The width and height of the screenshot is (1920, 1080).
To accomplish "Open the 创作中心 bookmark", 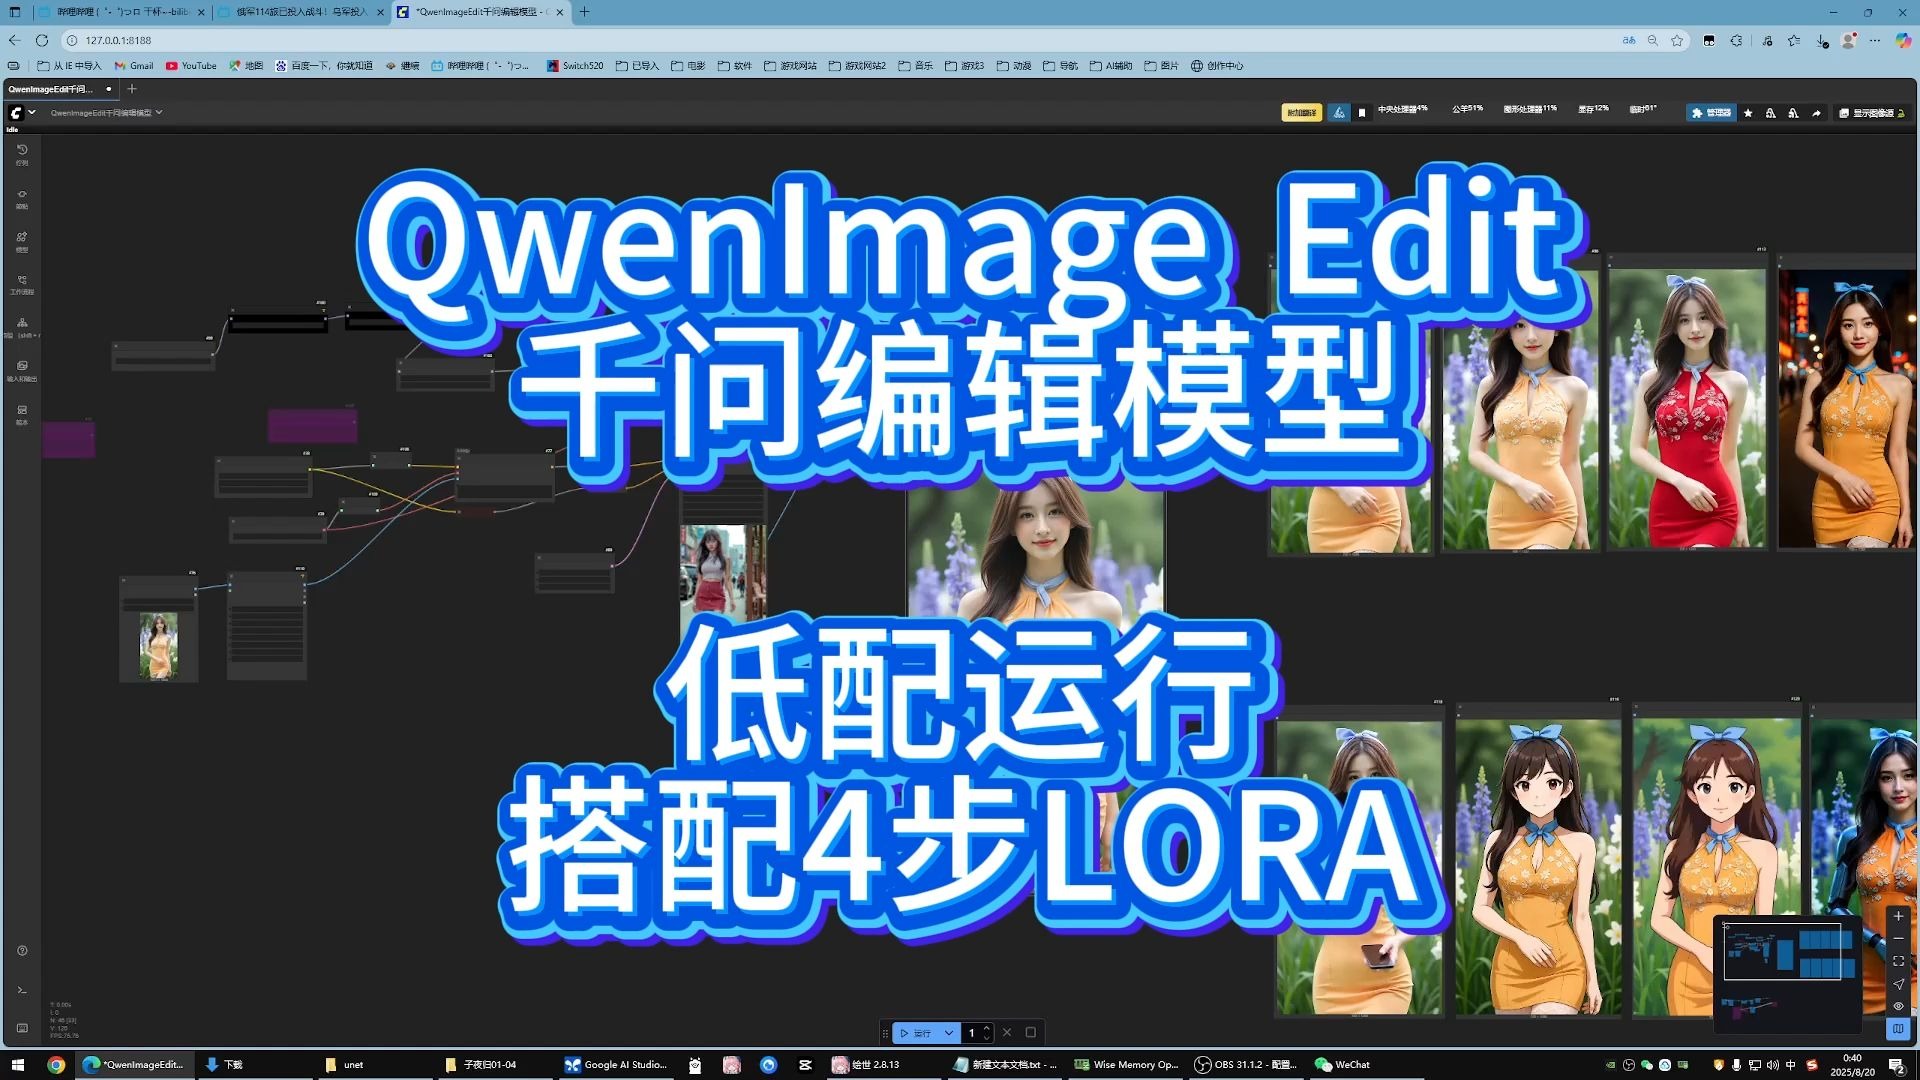I will [1217, 66].
